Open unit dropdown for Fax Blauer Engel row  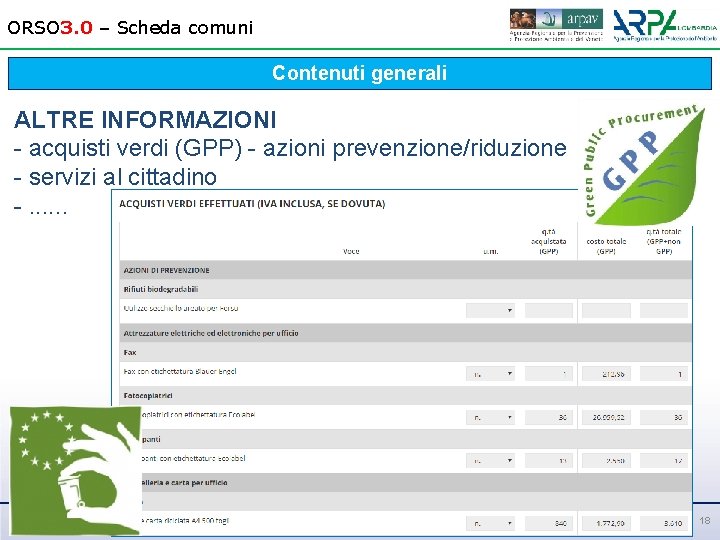[x=490, y=374]
